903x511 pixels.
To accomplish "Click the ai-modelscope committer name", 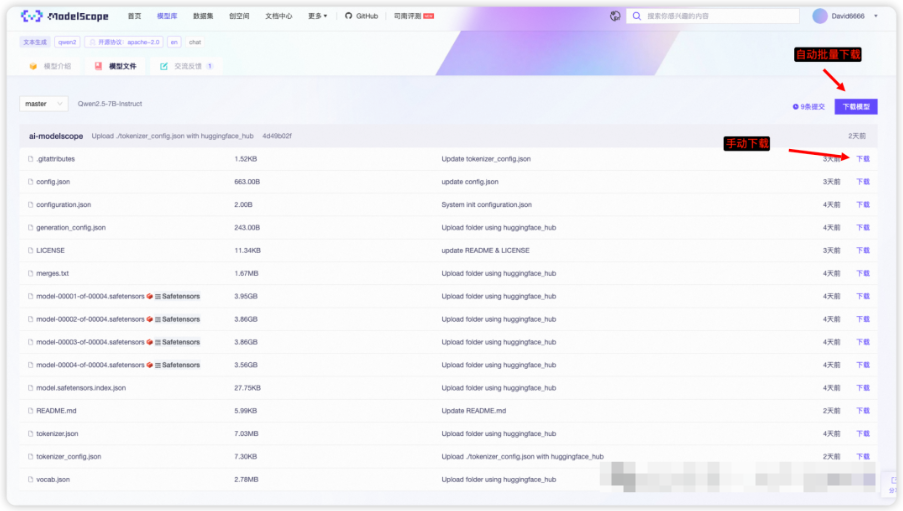I will point(56,136).
